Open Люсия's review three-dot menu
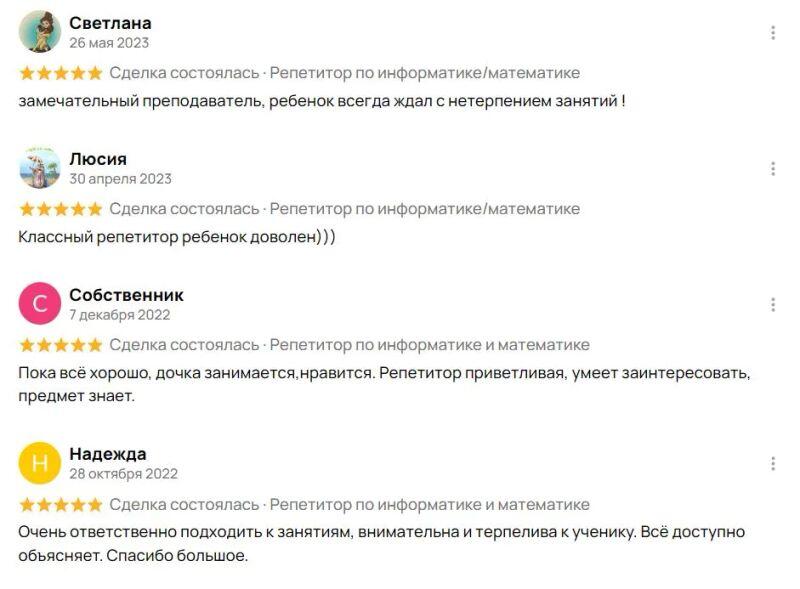Viewport: 800px width, 589px height. point(773,169)
